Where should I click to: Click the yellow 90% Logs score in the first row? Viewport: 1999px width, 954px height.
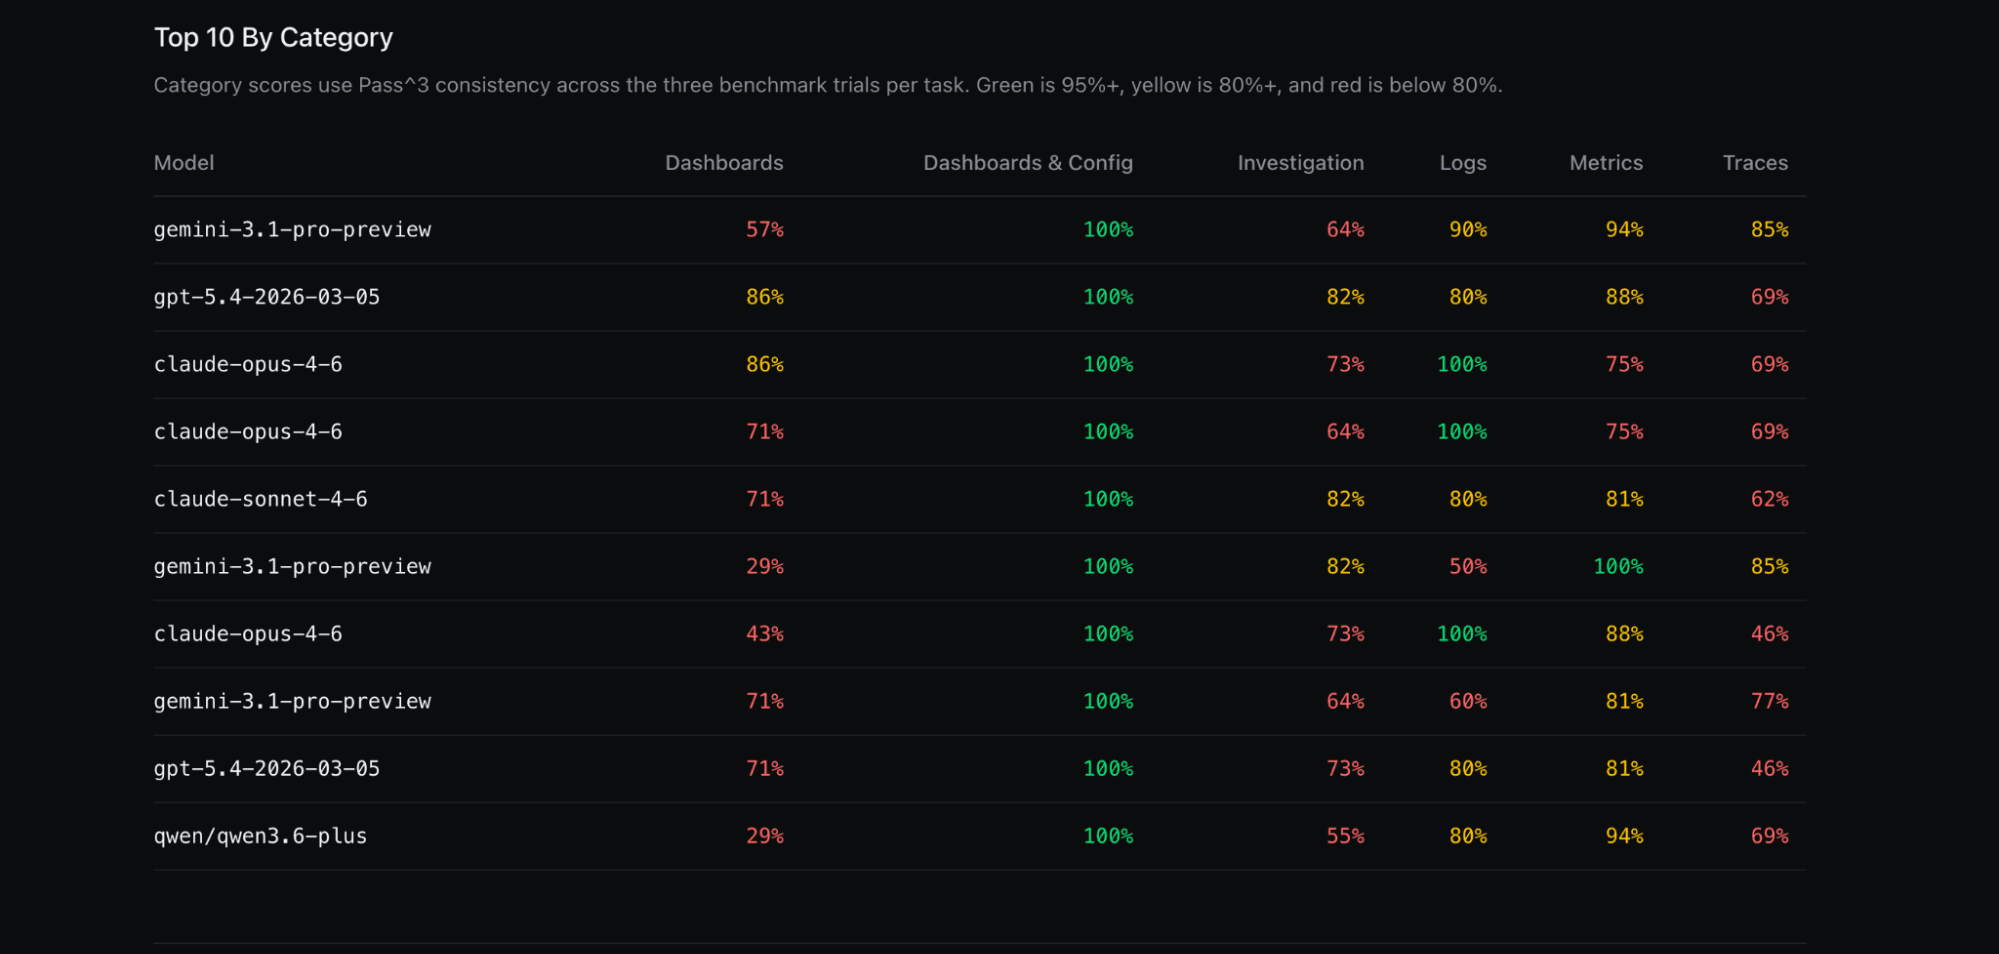pyautogui.click(x=1469, y=229)
